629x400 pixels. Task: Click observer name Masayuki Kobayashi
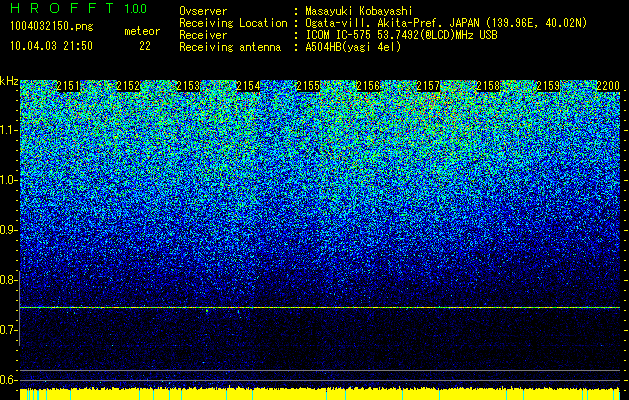[359, 11]
